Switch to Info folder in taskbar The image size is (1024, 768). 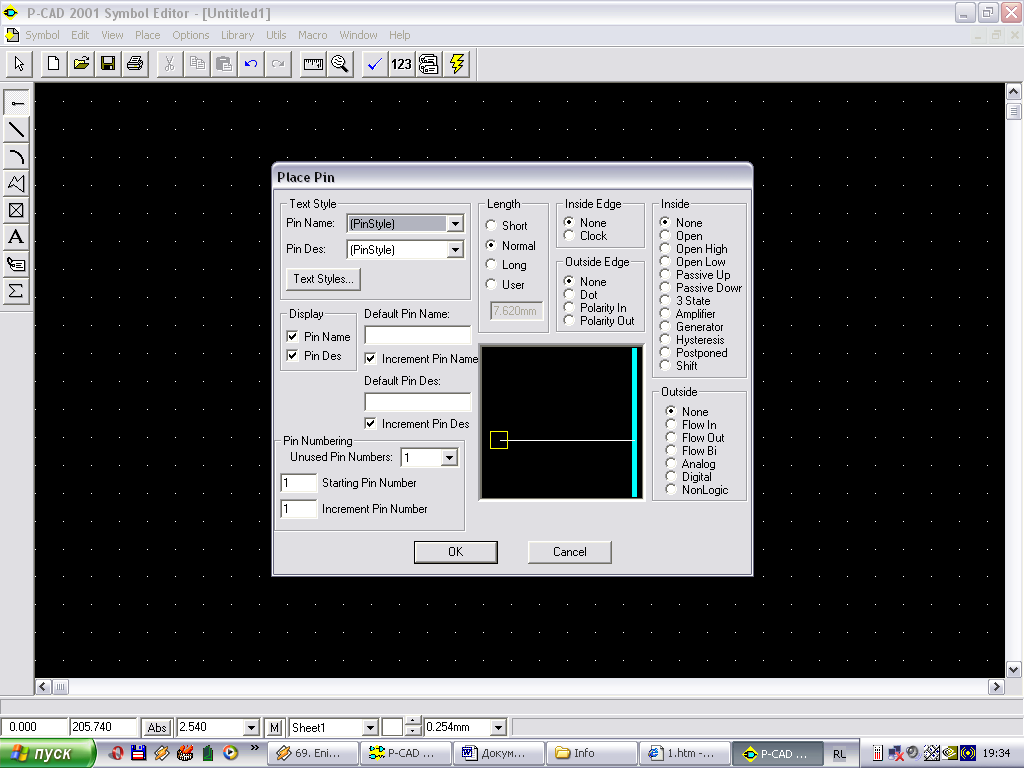590,754
